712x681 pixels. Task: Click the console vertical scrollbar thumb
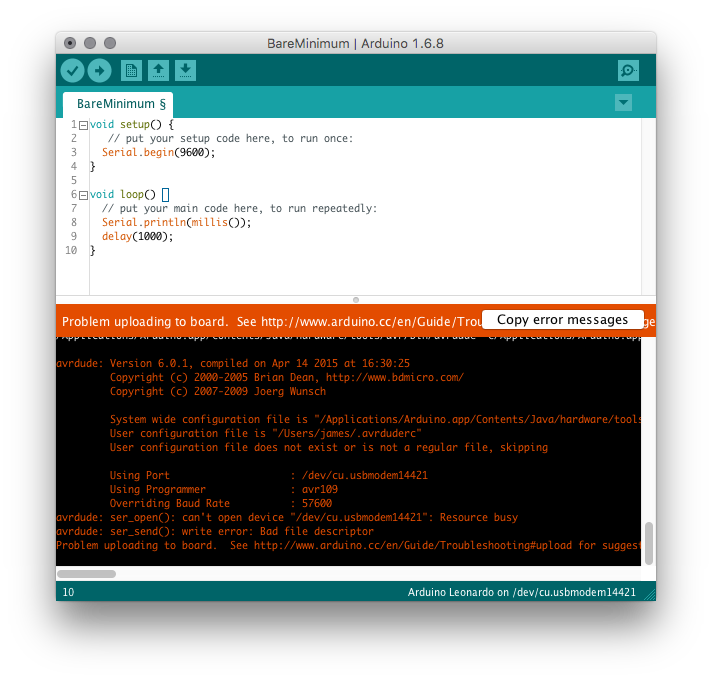pyautogui.click(x=649, y=543)
